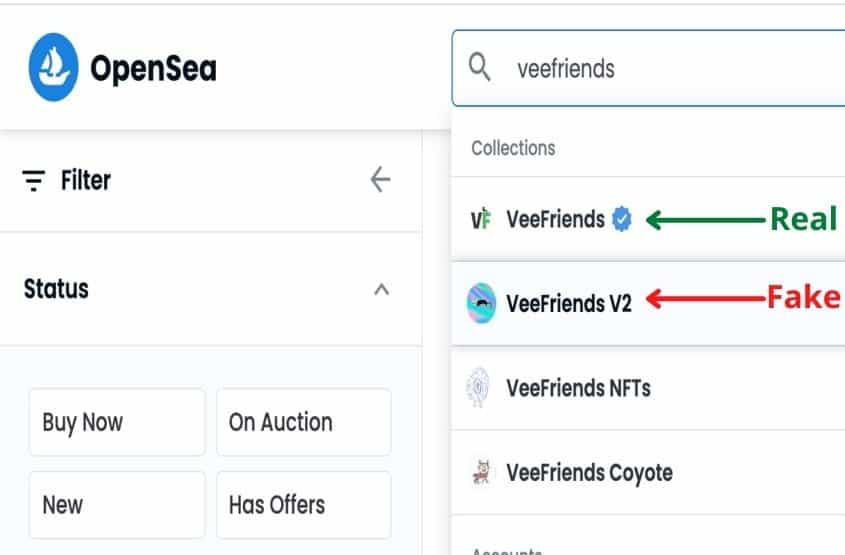Collapse the Status section chevron
The image size is (845, 555).
(382, 289)
